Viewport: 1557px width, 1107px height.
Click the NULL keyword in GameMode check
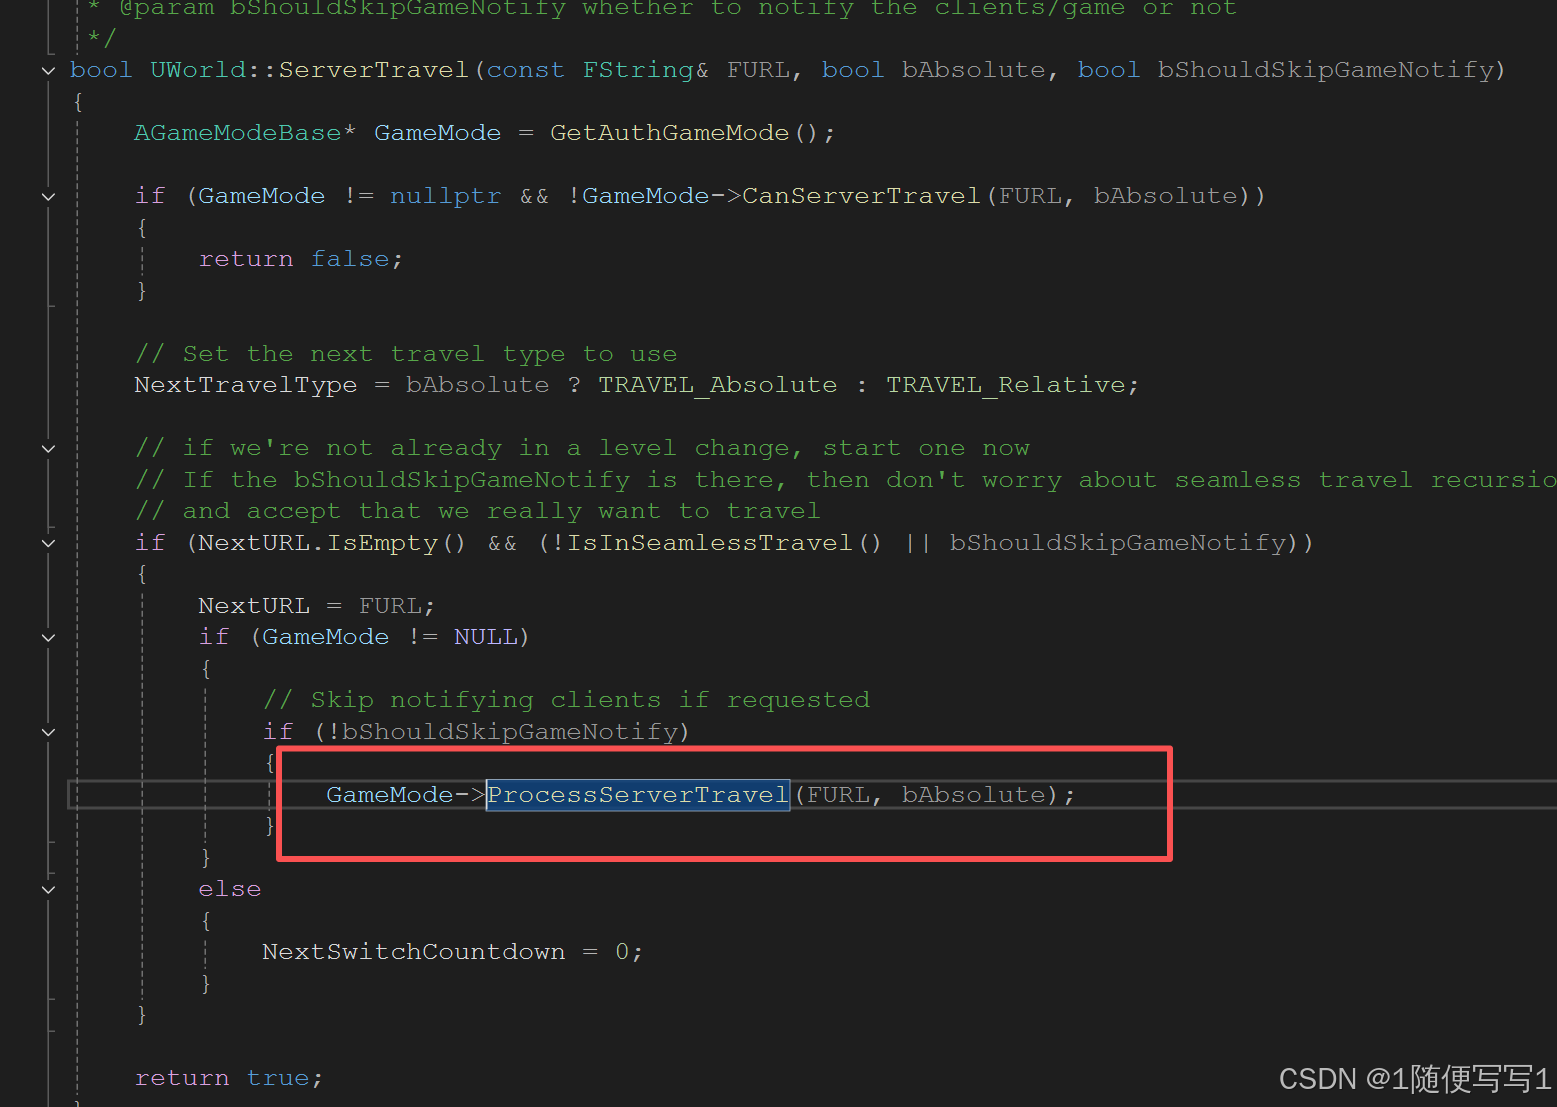pyautogui.click(x=485, y=637)
